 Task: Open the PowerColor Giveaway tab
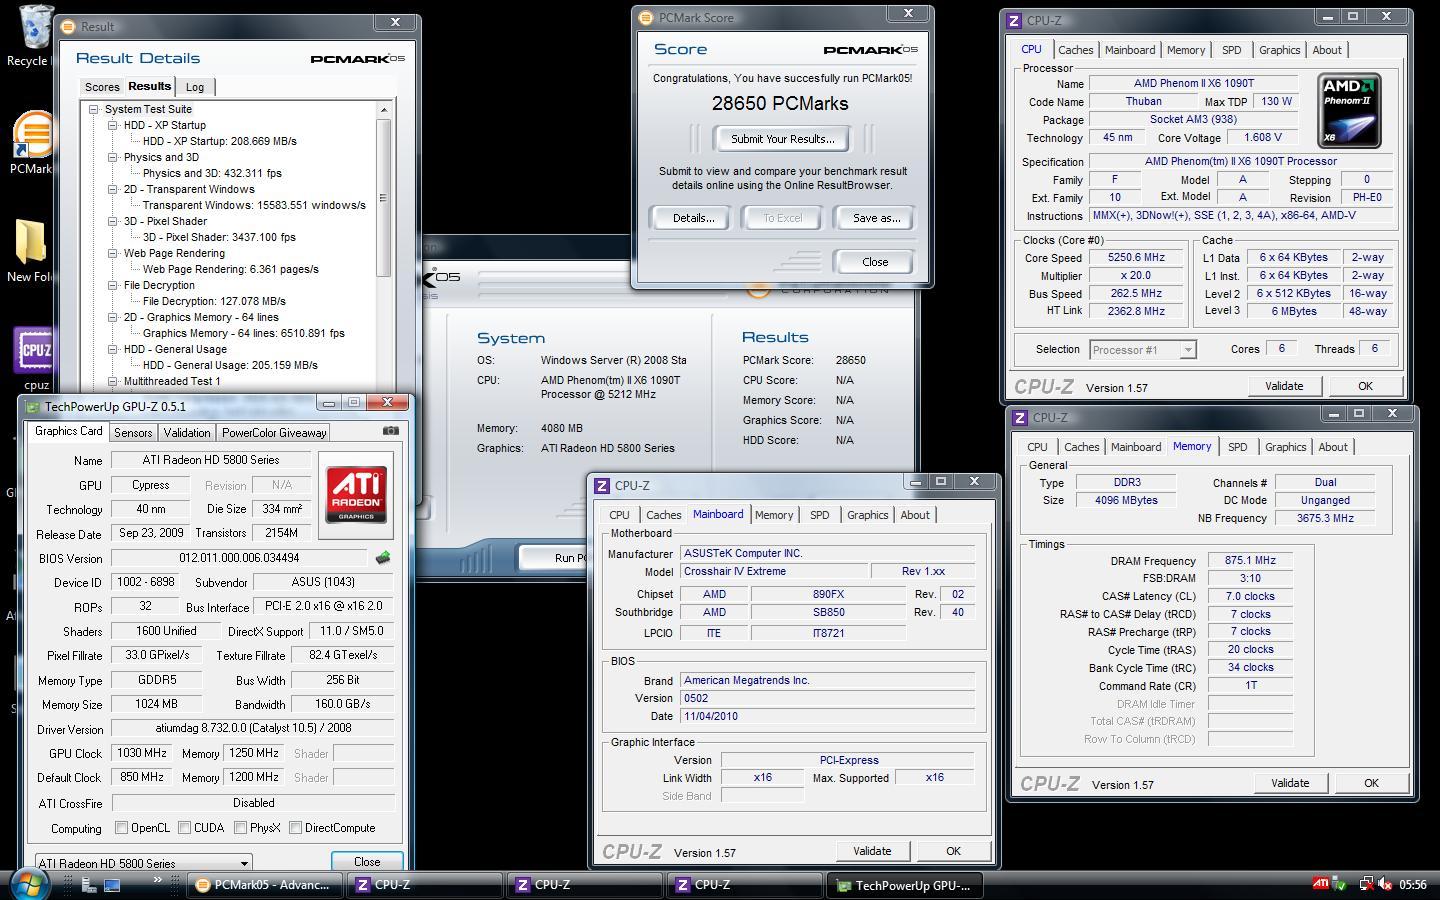coord(274,433)
